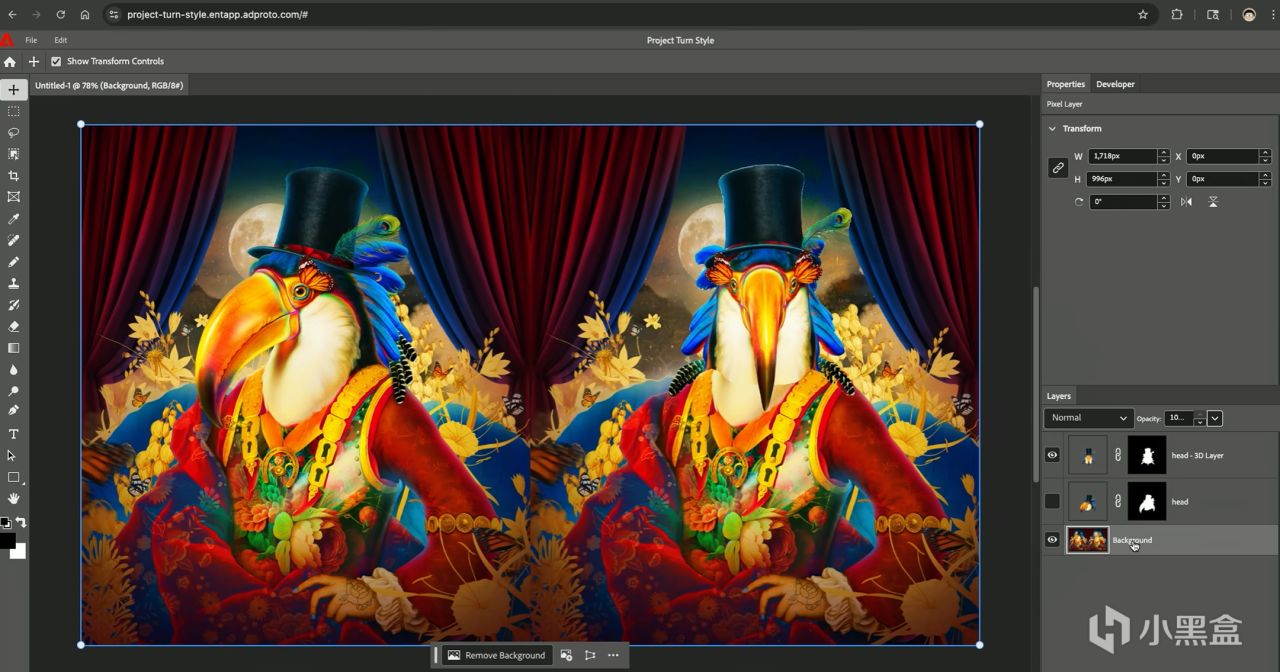This screenshot has width=1280, height=672.
Task: Click the X position stepper arrows
Action: coord(1265,156)
